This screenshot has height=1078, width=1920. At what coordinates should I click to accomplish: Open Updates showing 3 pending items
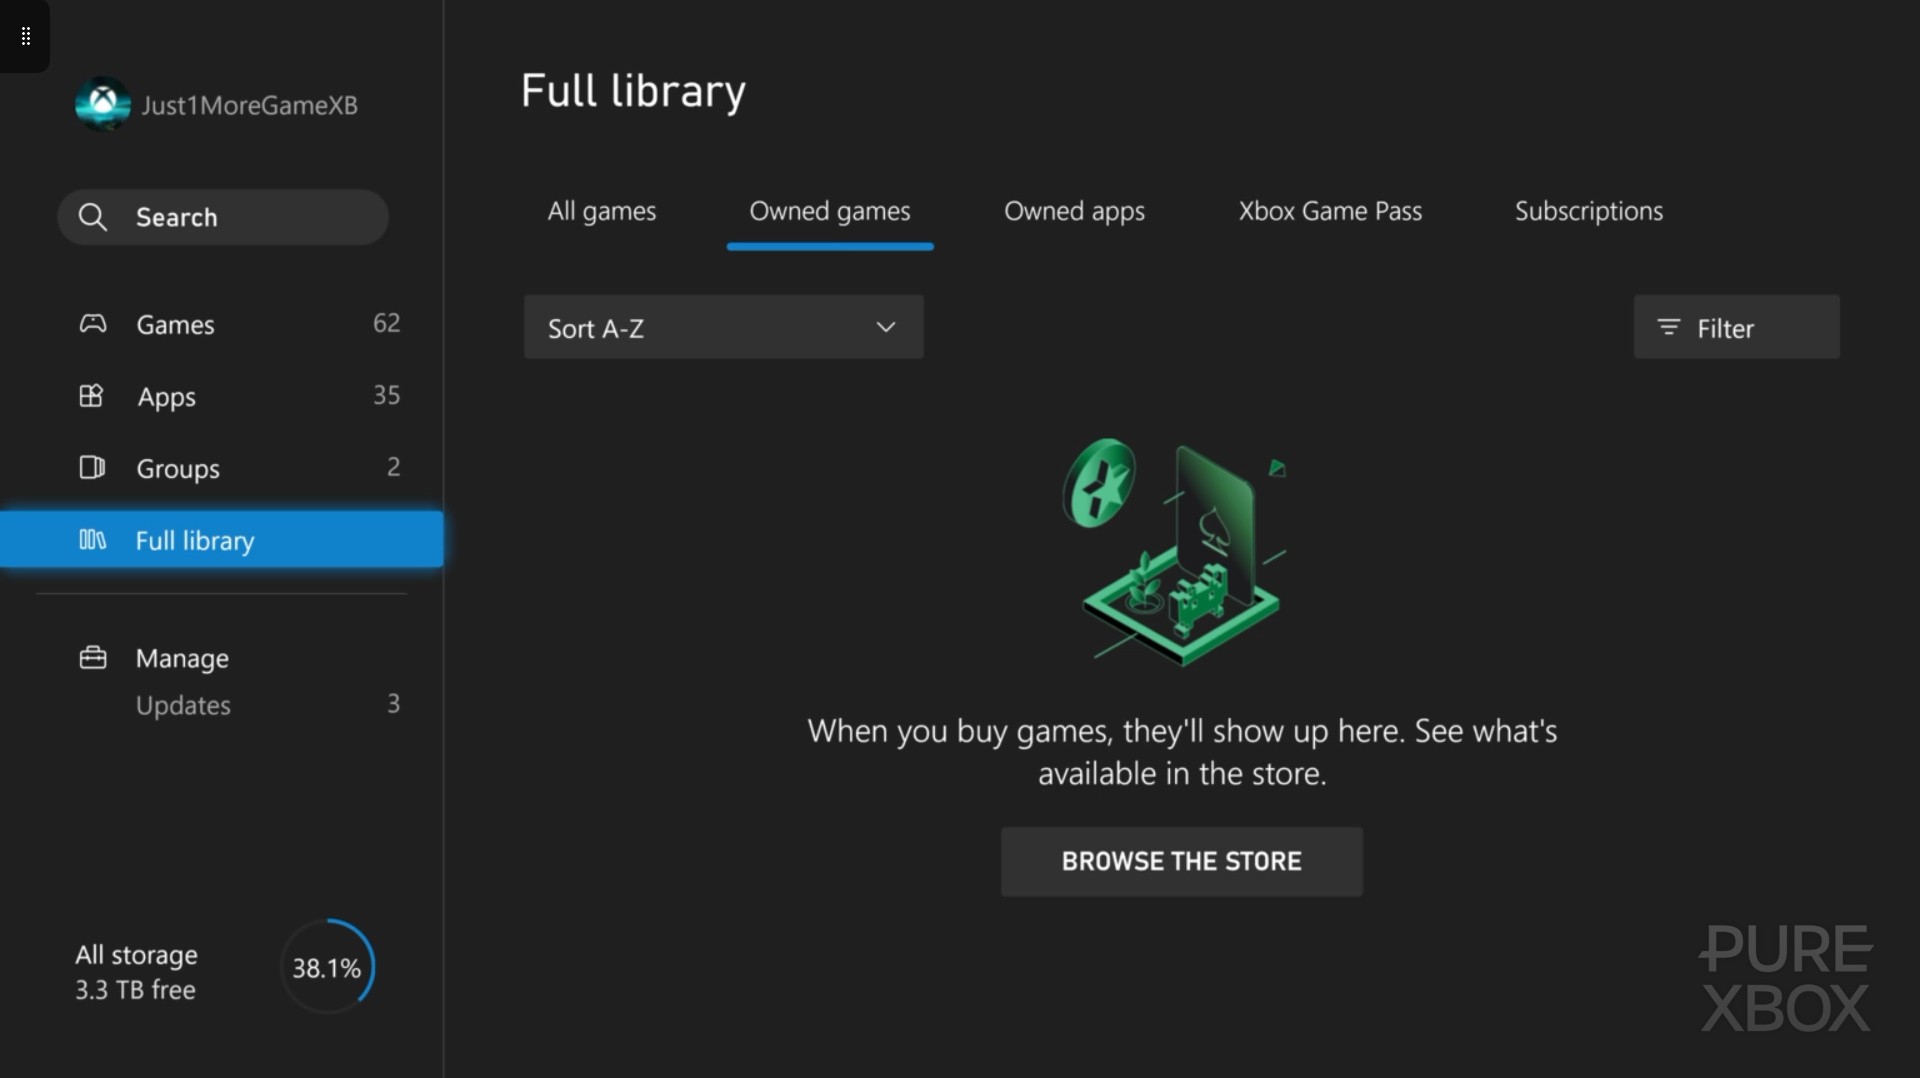coord(183,705)
